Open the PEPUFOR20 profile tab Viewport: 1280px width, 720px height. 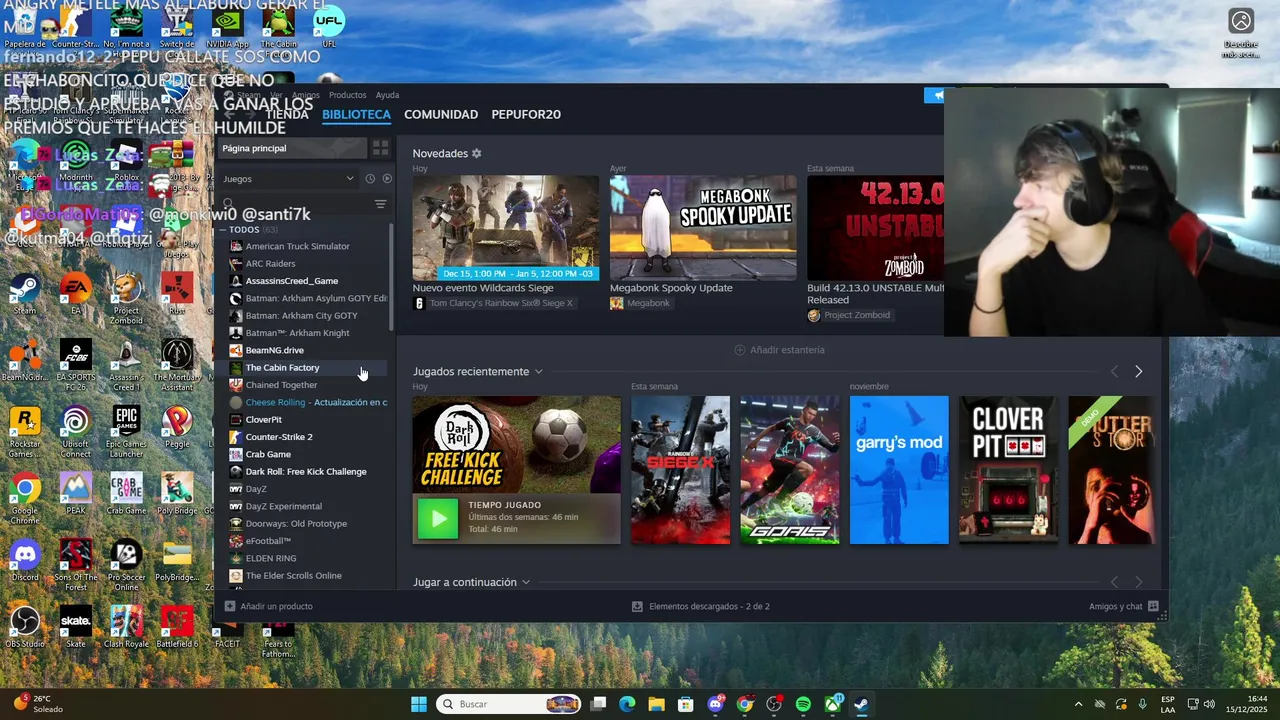tap(526, 115)
